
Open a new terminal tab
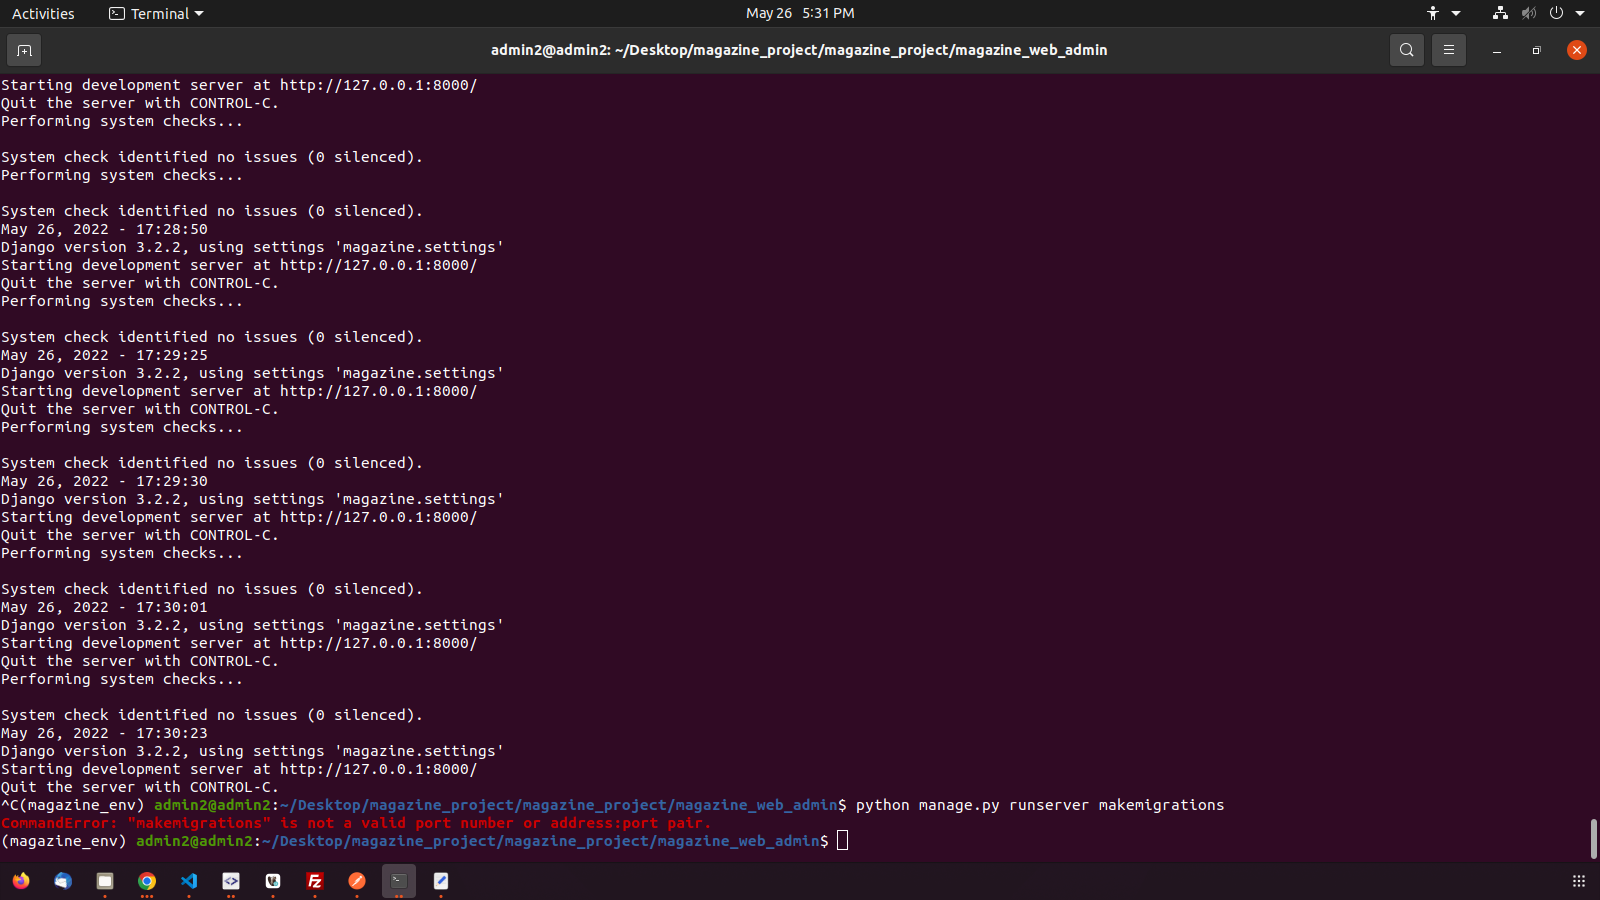click(x=24, y=50)
